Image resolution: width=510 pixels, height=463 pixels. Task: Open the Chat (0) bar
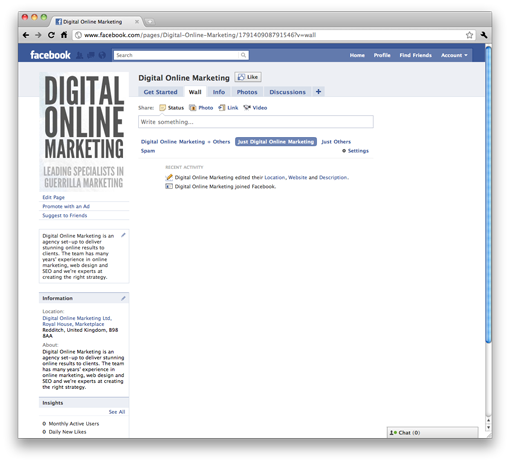click(x=432, y=433)
